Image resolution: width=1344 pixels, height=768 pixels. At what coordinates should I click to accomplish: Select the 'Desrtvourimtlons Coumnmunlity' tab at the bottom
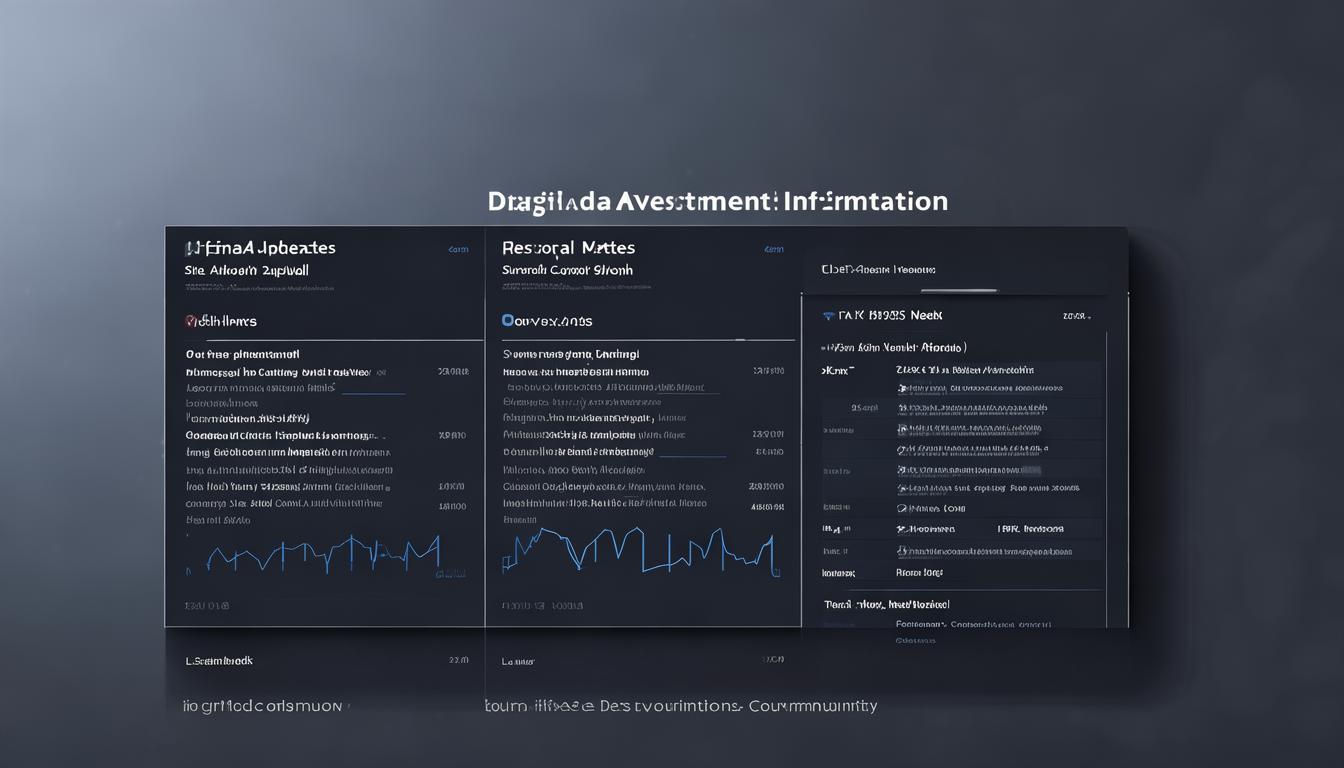pos(740,706)
